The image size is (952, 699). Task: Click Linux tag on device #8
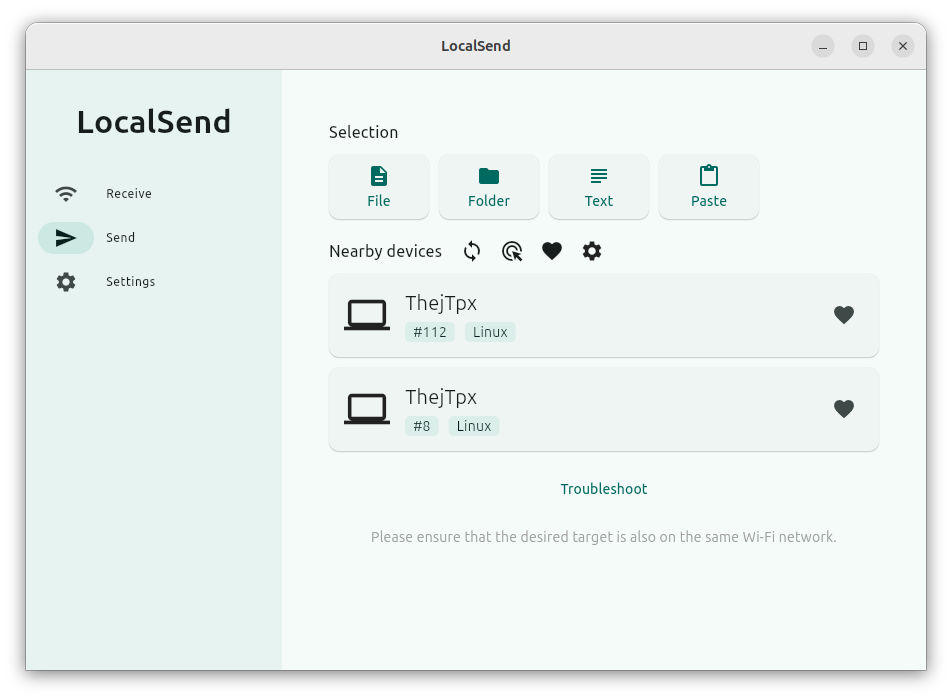point(474,426)
